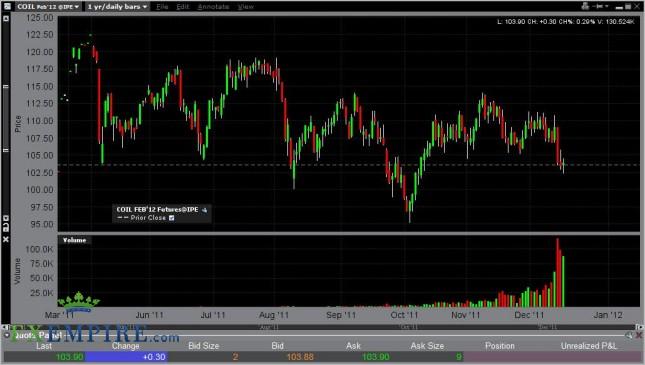This screenshot has width=645, height=365.
Task: Click the Last price value 103.90
Action: (x=69, y=357)
